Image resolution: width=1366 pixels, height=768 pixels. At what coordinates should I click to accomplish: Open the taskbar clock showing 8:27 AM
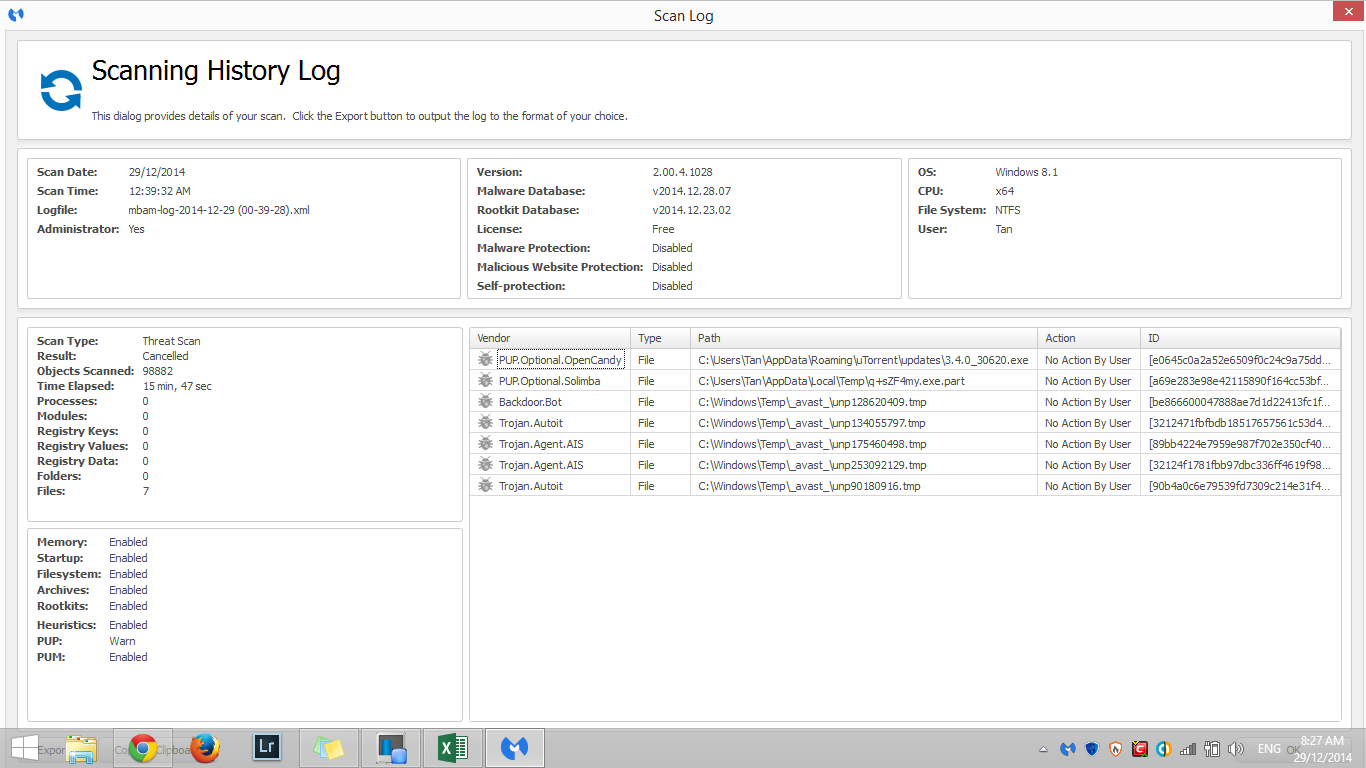pyautogui.click(x=1322, y=748)
